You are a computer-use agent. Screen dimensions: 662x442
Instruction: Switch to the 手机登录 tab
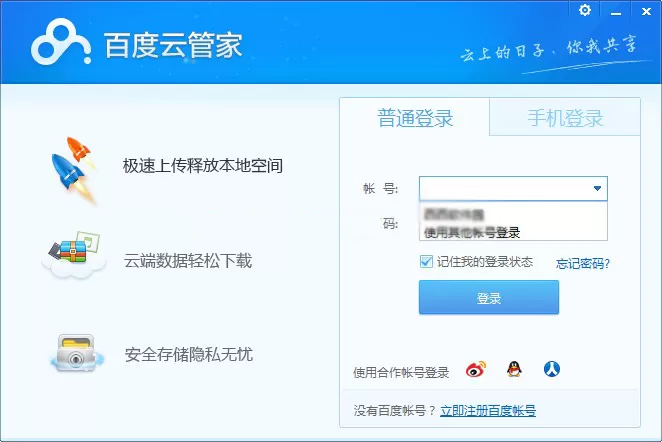coord(565,117)
